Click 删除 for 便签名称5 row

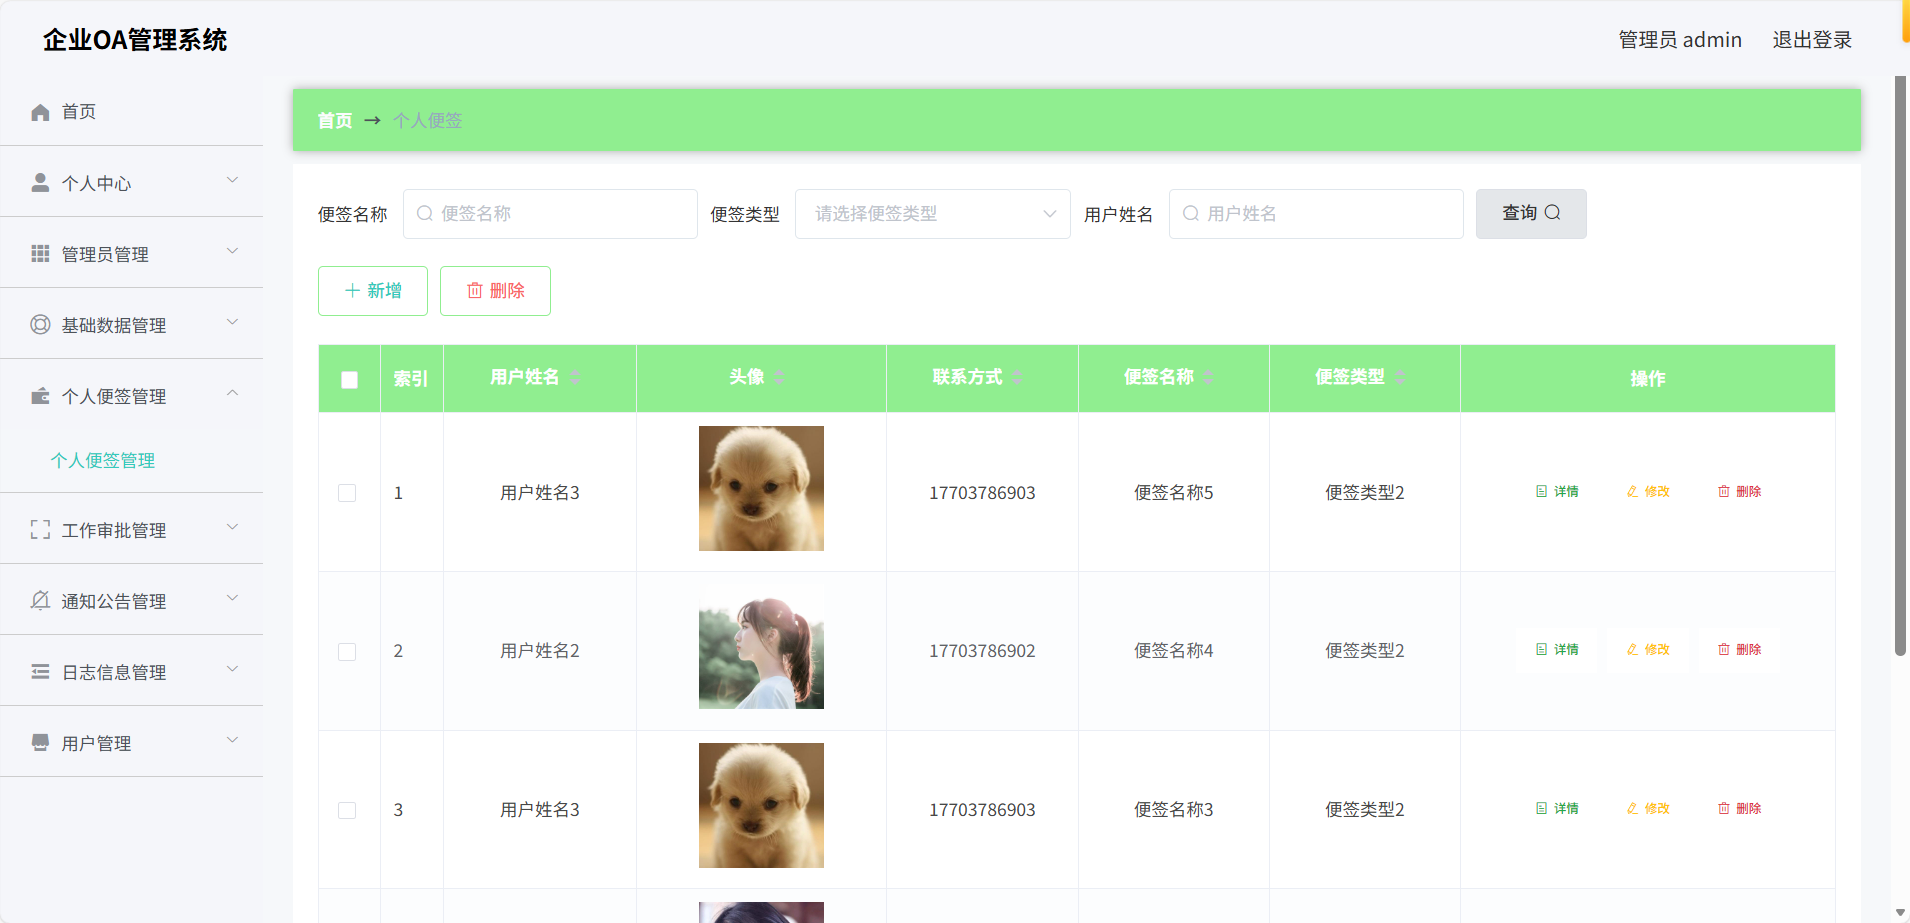(1739, 492)
